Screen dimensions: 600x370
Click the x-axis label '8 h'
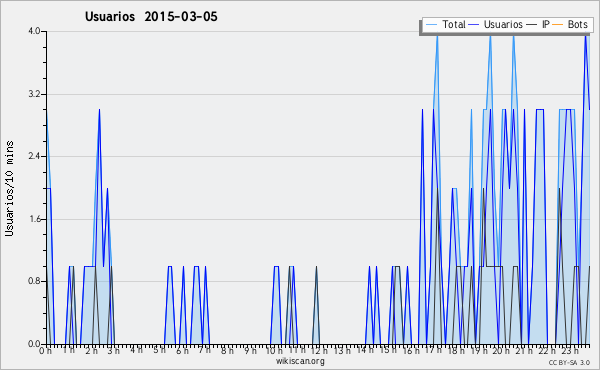click(x=227, y=350)
